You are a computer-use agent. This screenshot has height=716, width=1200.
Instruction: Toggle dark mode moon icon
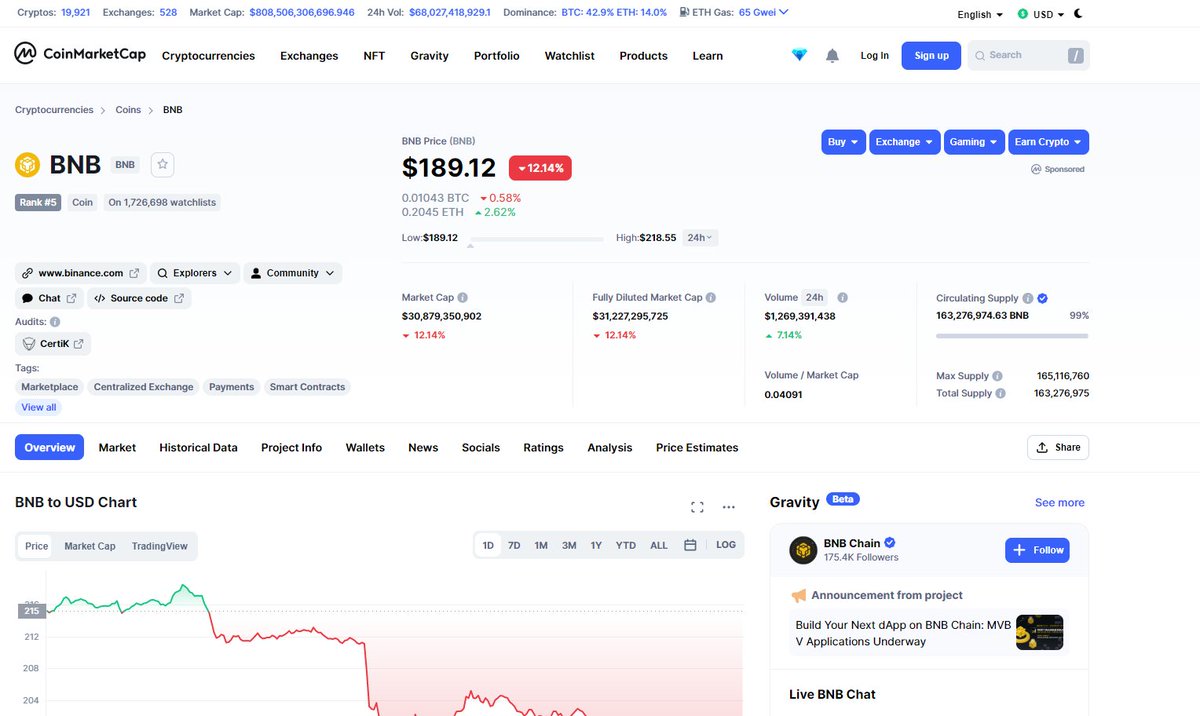point(1078,14)
